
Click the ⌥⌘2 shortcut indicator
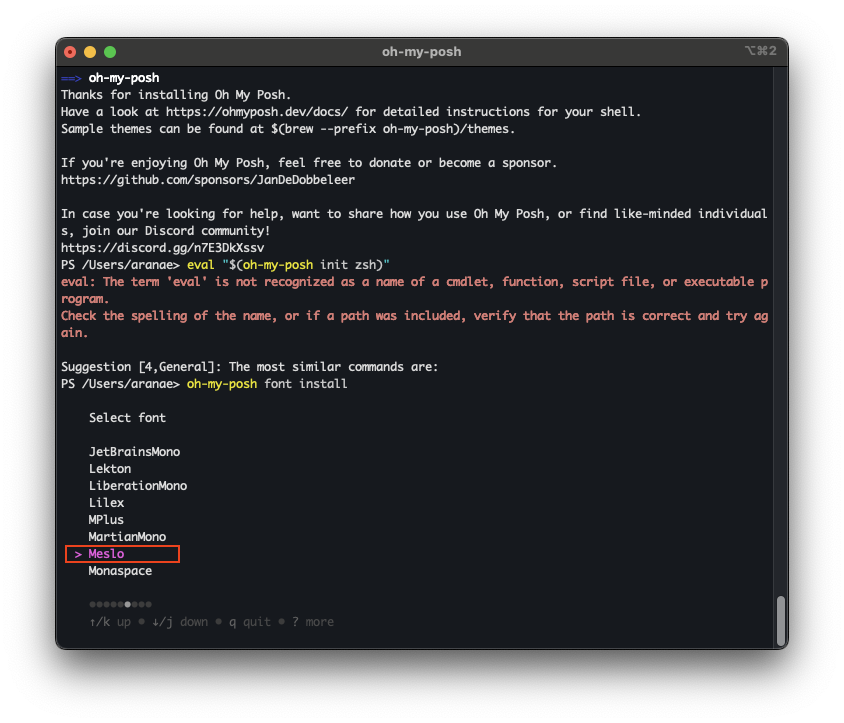coord(760,51)
